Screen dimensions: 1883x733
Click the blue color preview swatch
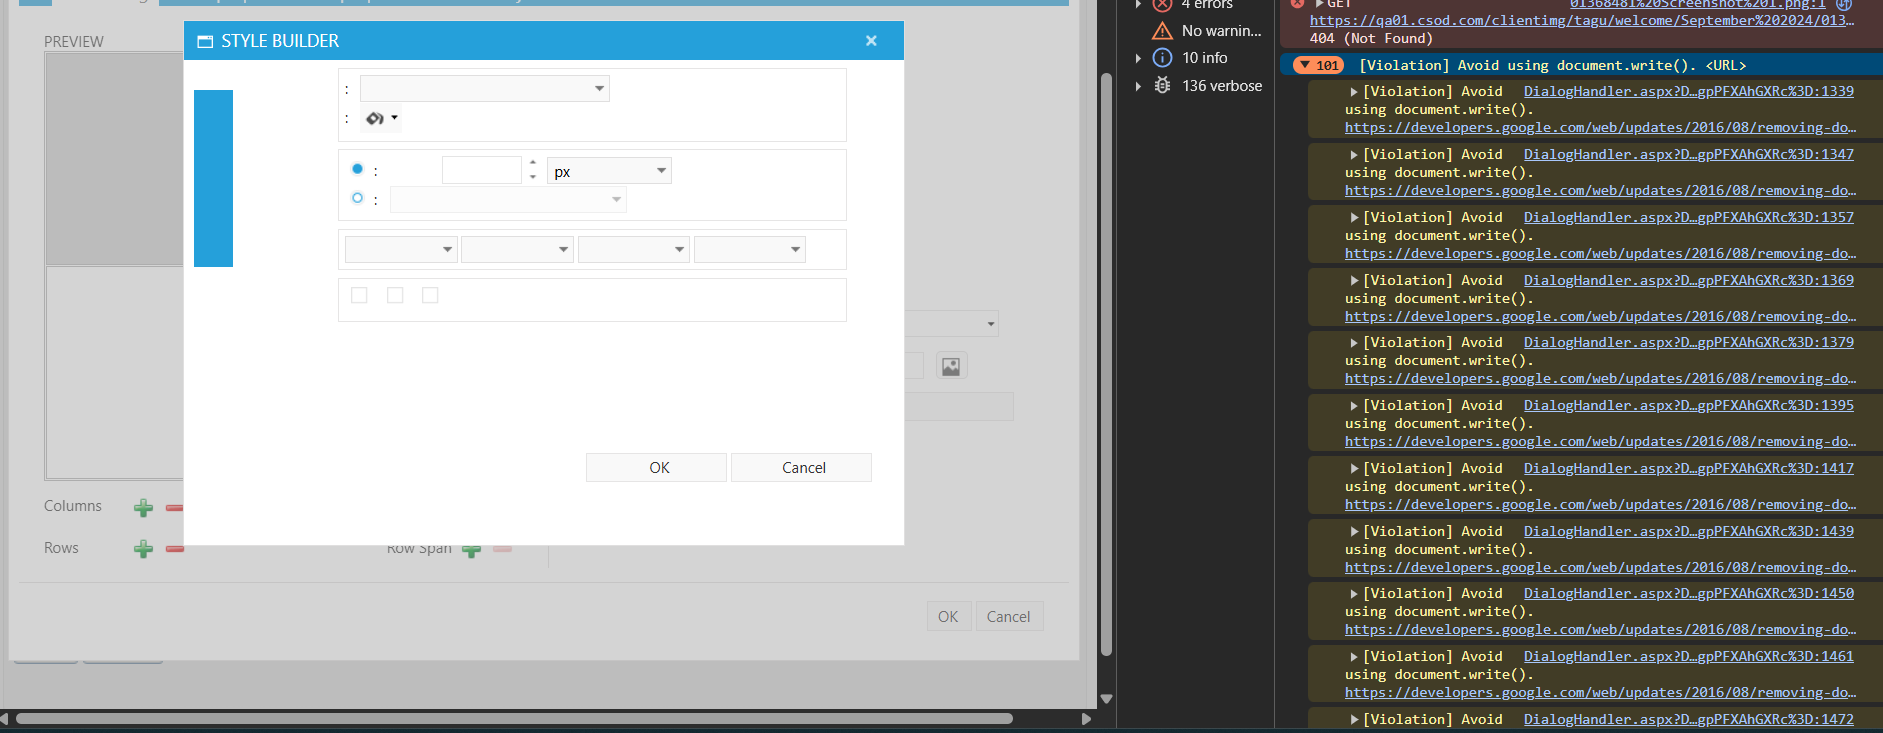(x=213, y=178)
